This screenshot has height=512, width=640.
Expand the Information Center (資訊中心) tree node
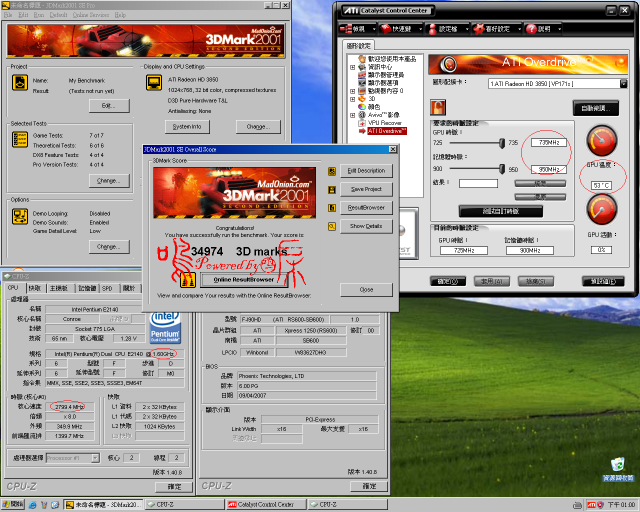coord(353,67)
